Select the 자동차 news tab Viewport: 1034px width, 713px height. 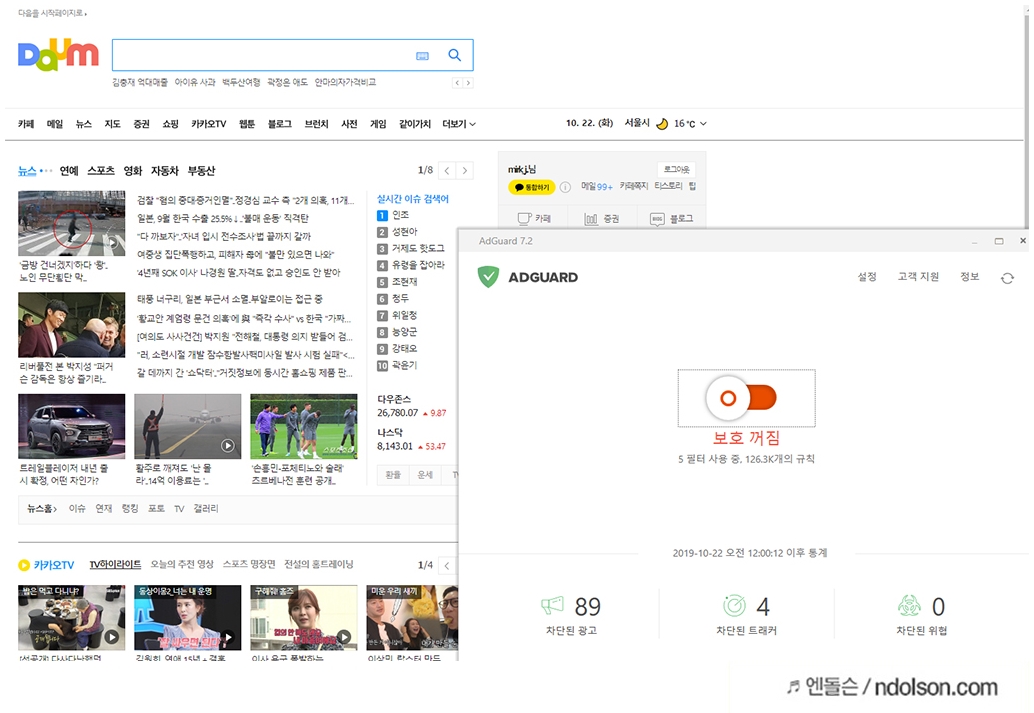165,171
